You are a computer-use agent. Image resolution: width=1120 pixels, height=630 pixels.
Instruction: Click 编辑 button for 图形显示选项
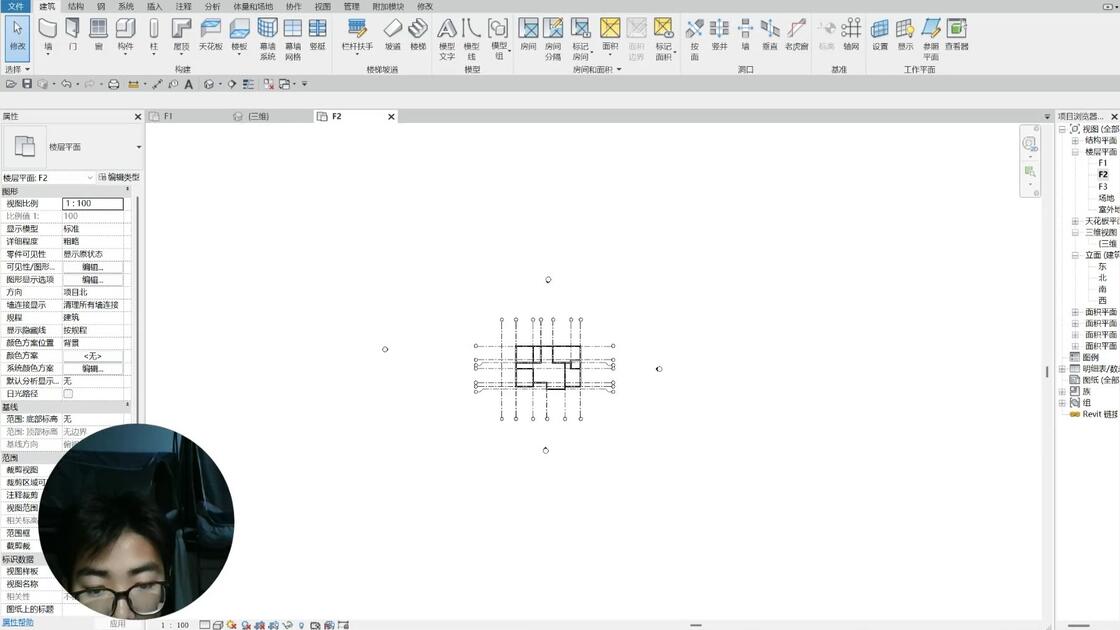(93, 280)
